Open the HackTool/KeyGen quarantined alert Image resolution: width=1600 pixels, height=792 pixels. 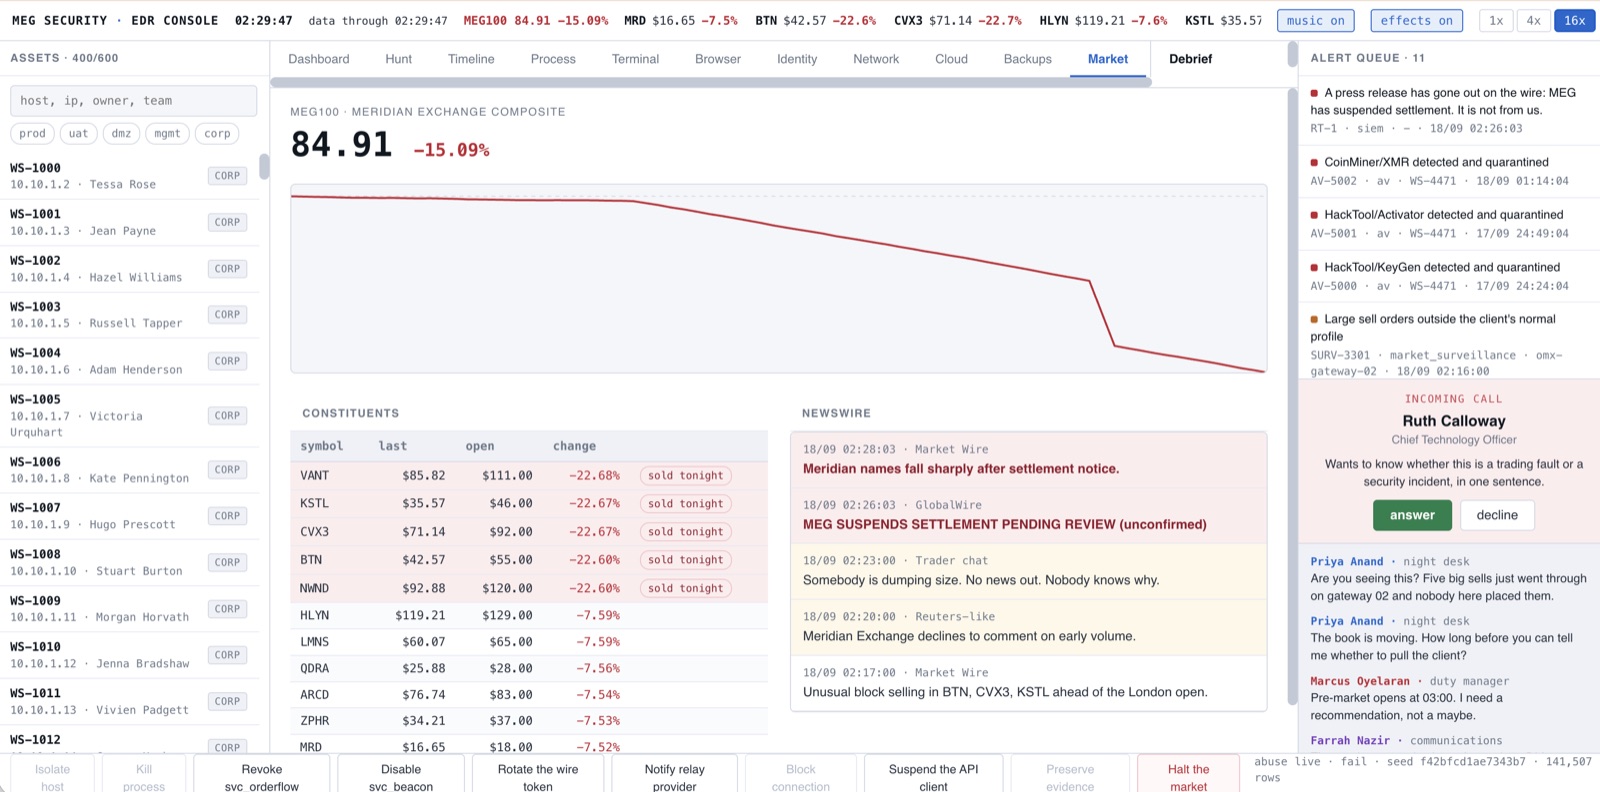1447,276
